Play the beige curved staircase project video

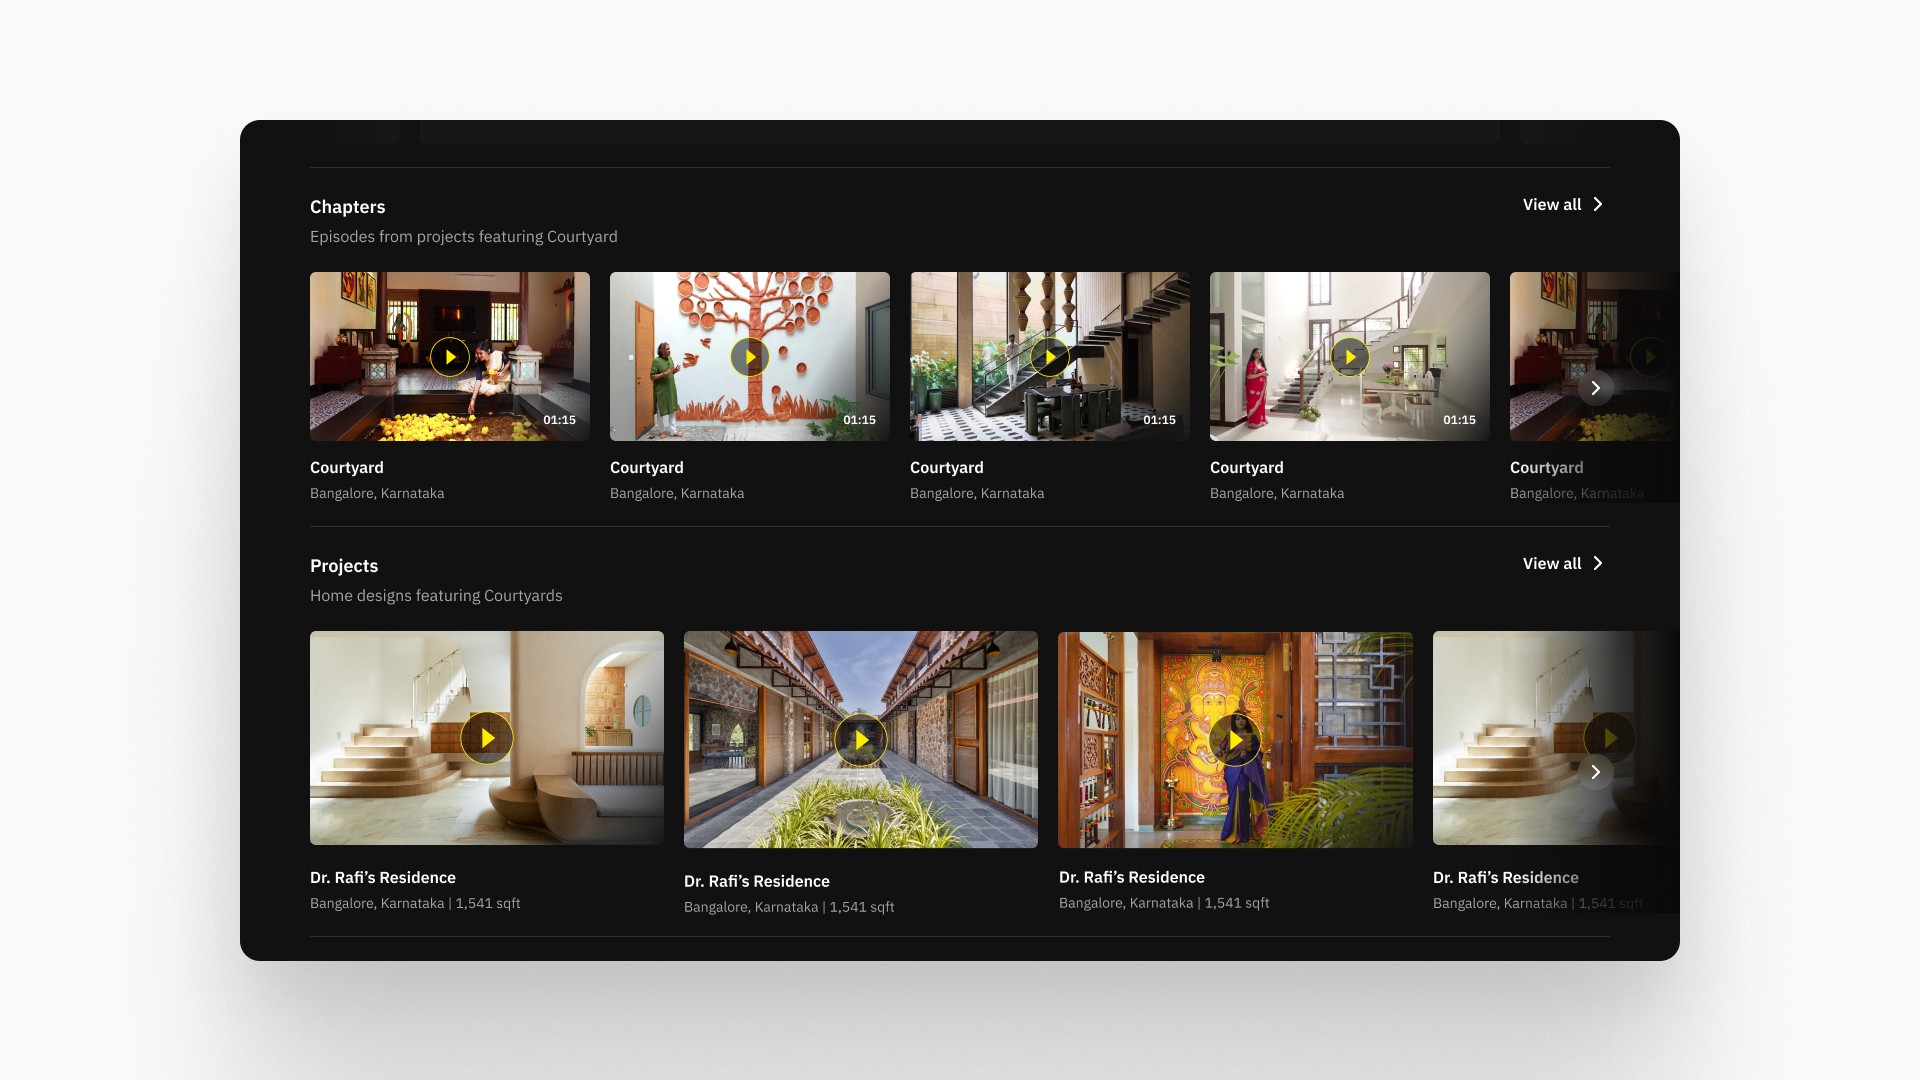click(487, 738)
